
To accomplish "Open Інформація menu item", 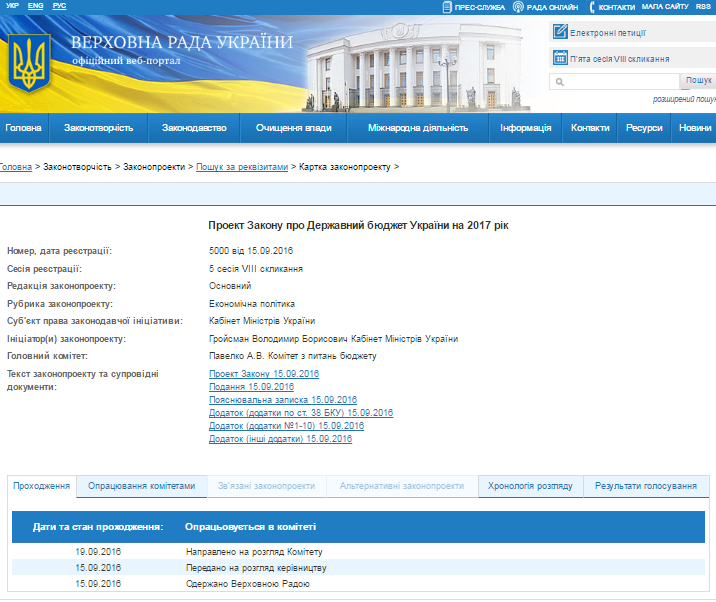I will [x=526, y=128].
